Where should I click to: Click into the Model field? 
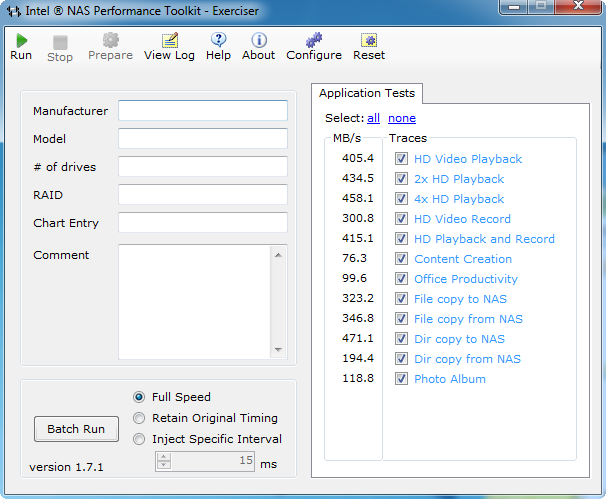203,138
